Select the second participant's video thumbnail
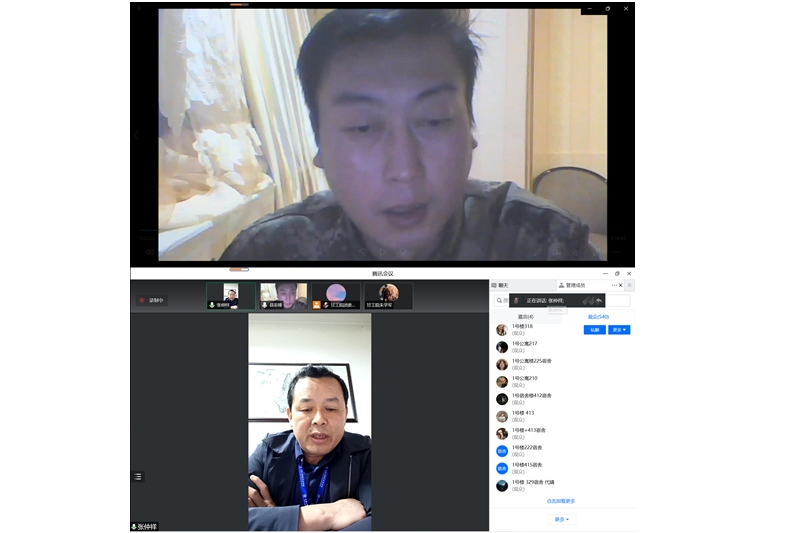This screenshot has height=533, width=800. coord(283,296)
